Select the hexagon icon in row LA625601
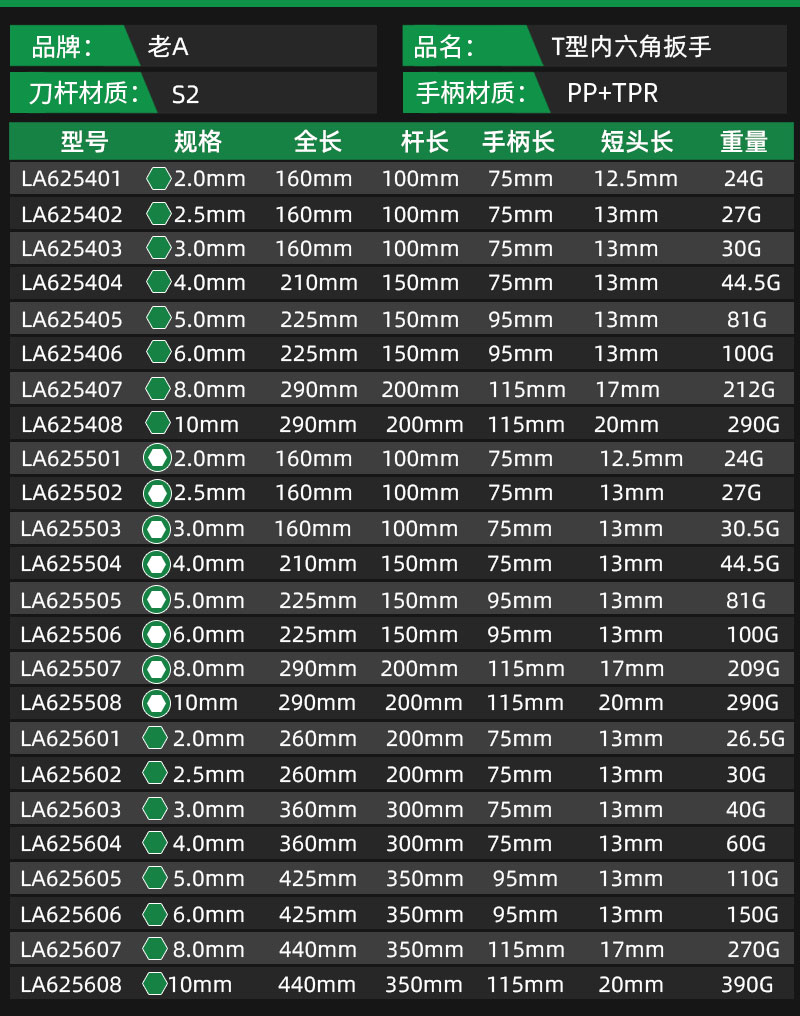800x1016 pixels. click(x=155, y=739)
